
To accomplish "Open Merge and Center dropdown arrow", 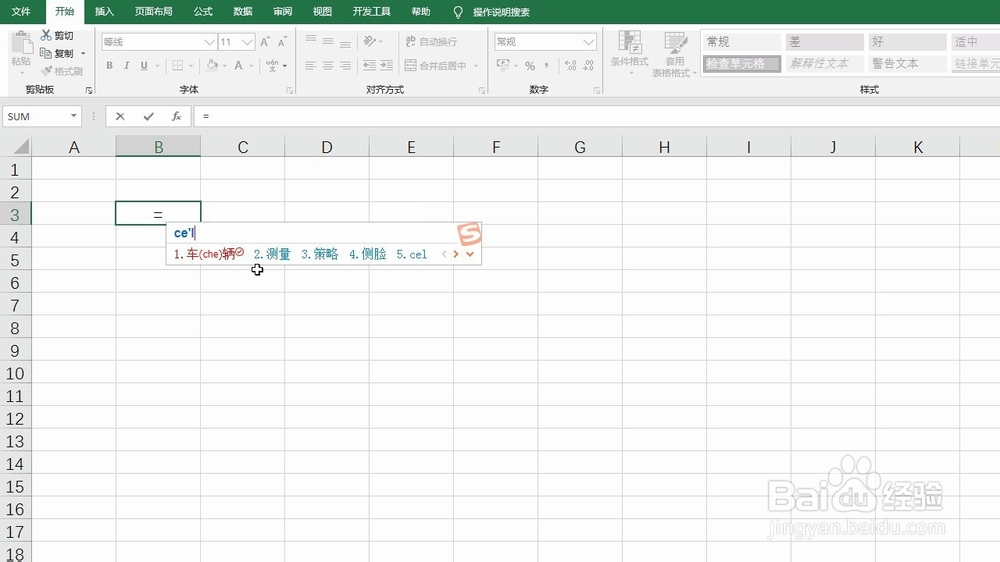I will pyautogui.click(x=476, y=66).
